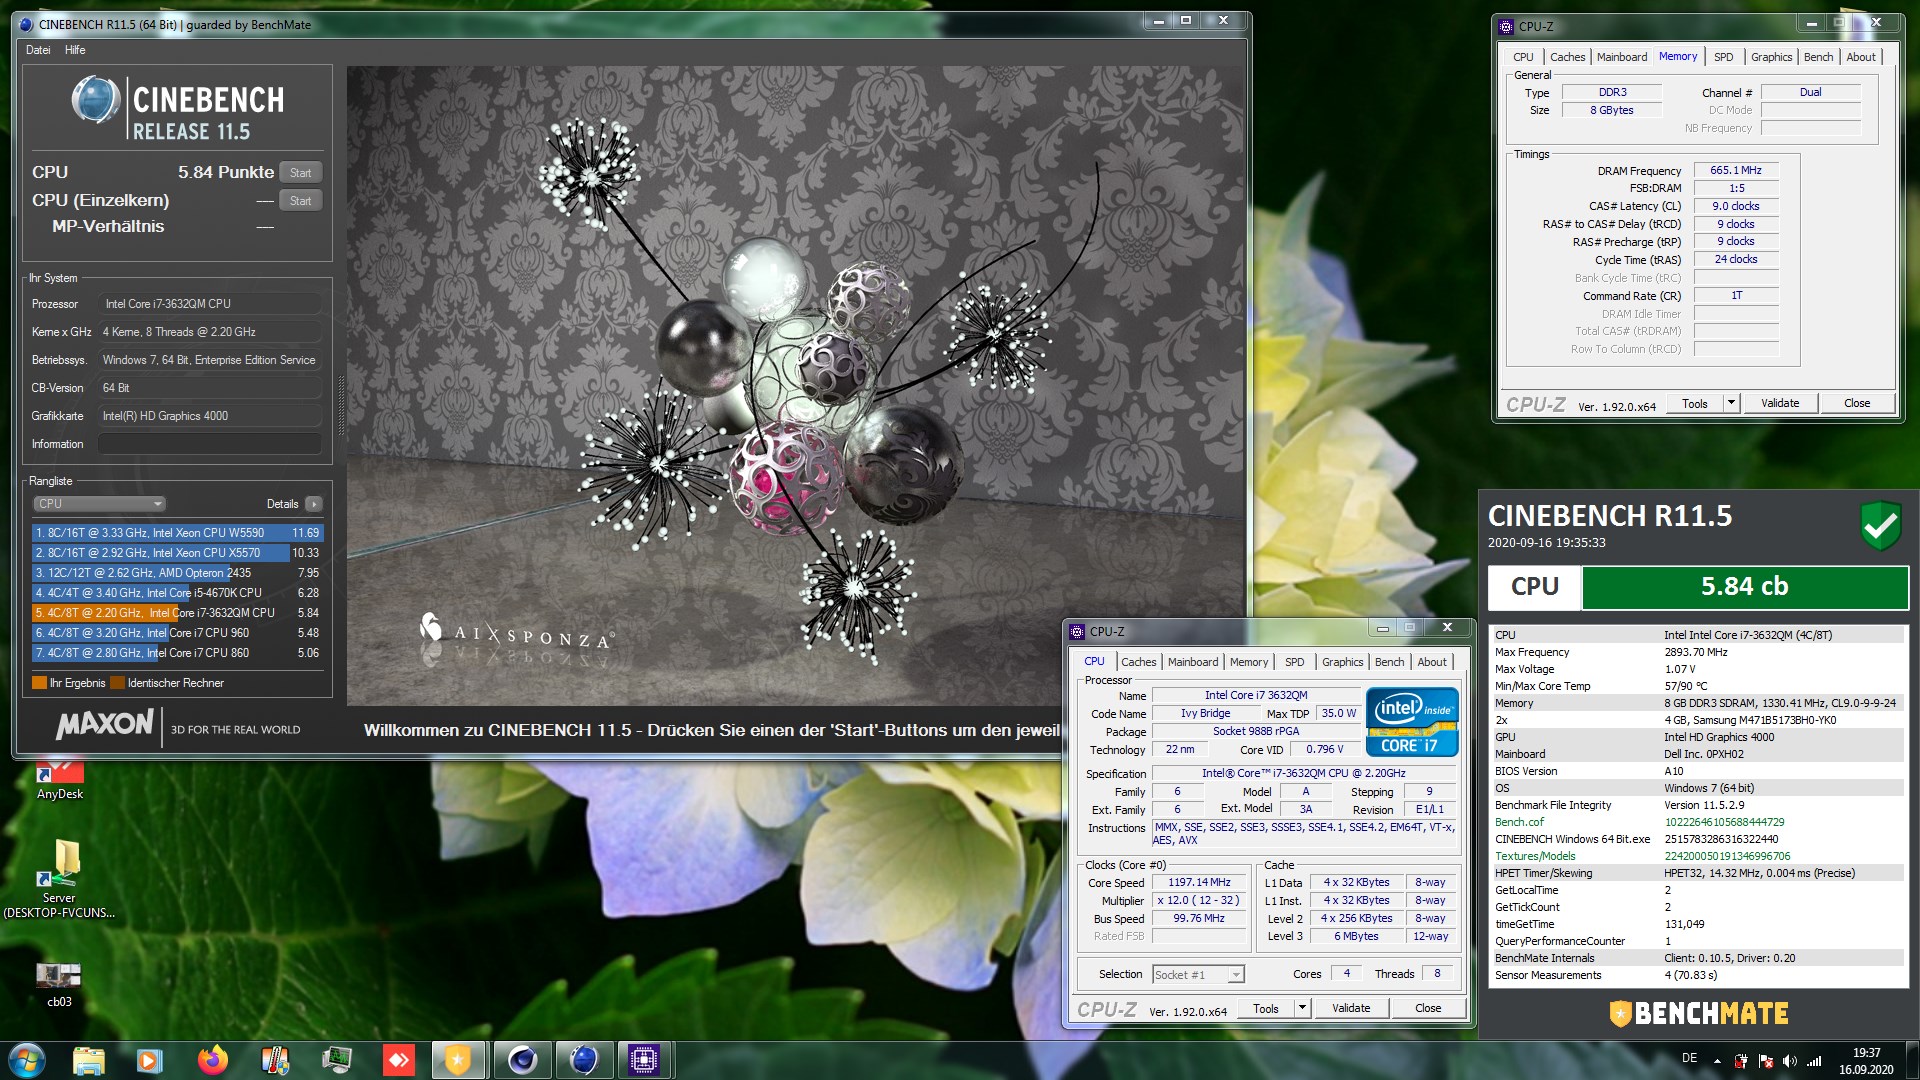Open Memory tab in lower CPU-Z window
Image resolution: width=1920 pixels, height=1080 pixels.
pyautogui.click(x=1248, y=662)
